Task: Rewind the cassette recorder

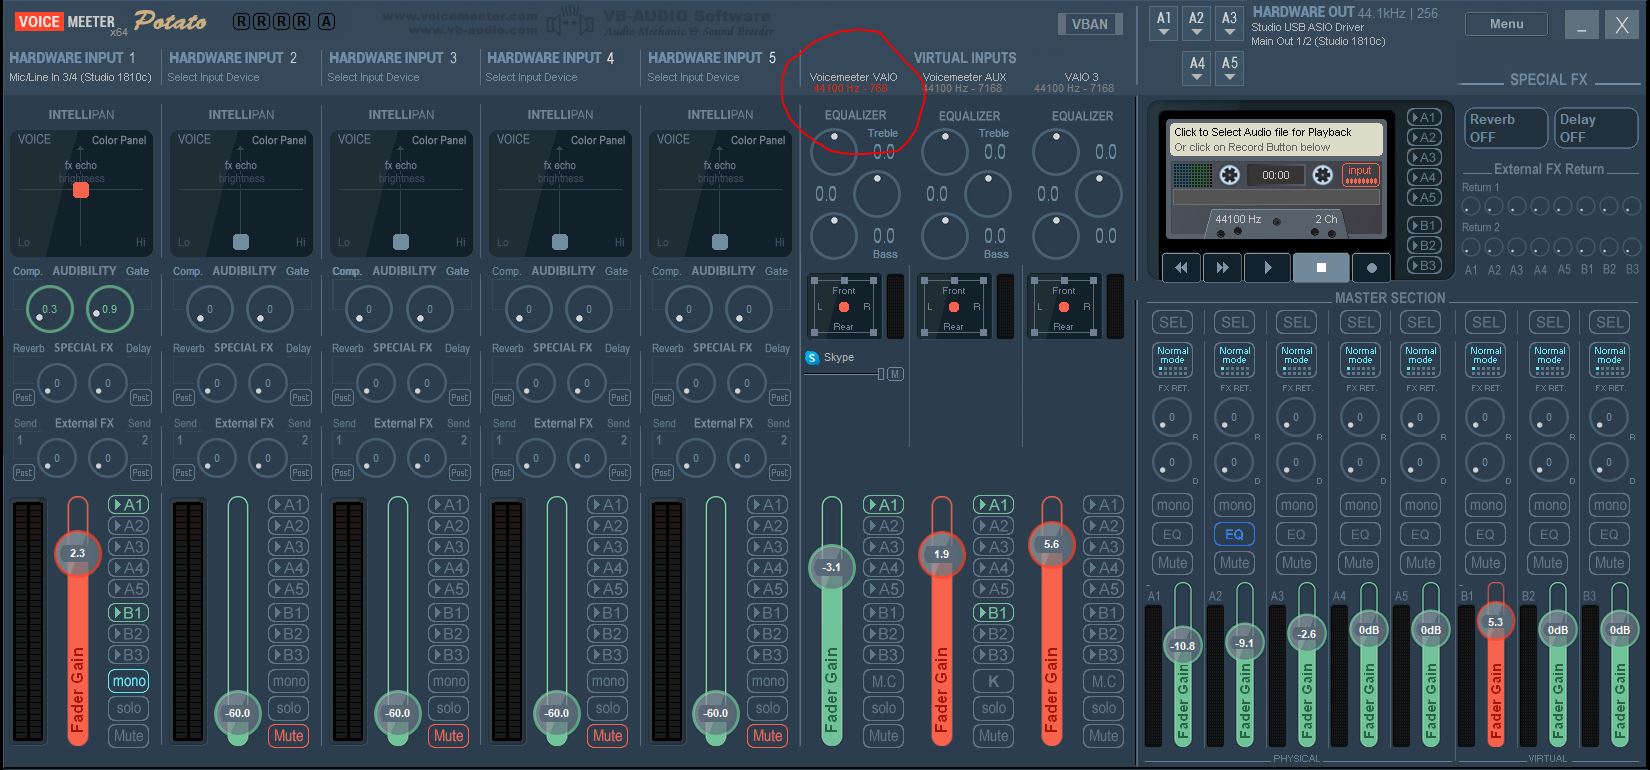Action: coord(1181,267)
